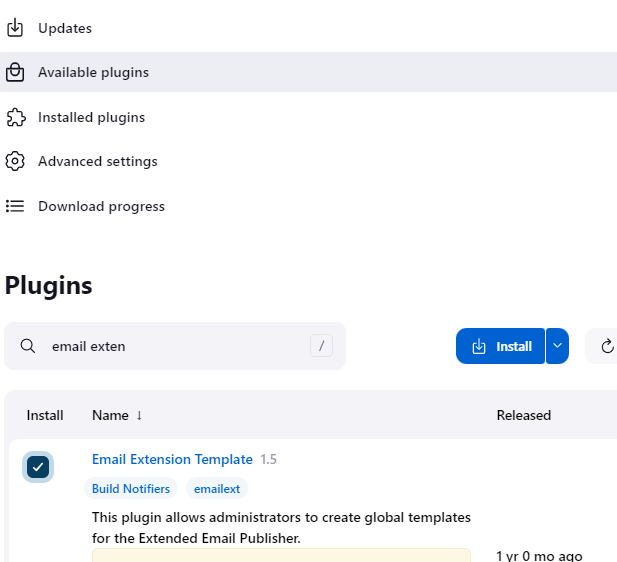Image resolution: width=617 pixels, height=562 pixels.
Task: Click the refresh plugins icon
Action: [x=607, y=346]
